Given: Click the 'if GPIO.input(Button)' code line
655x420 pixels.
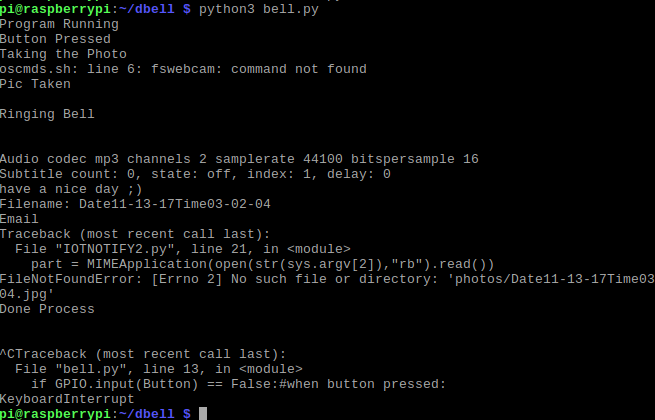Looking at the screenshot, I should tap(239, 384).
